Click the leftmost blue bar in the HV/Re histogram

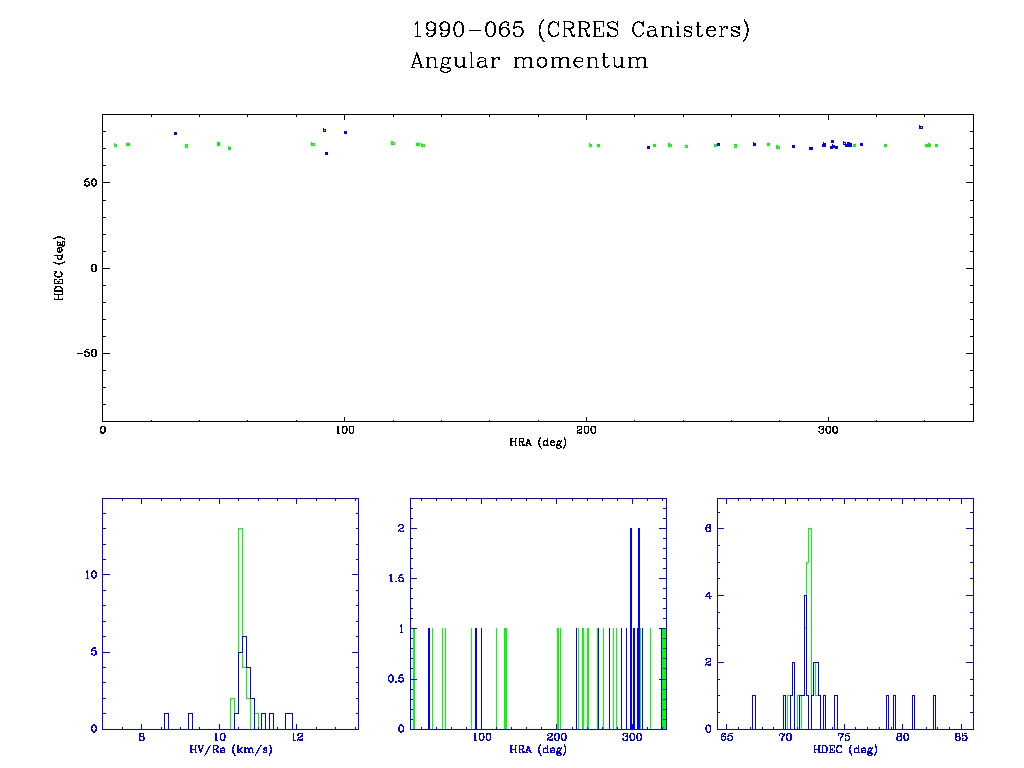point(166,720)
